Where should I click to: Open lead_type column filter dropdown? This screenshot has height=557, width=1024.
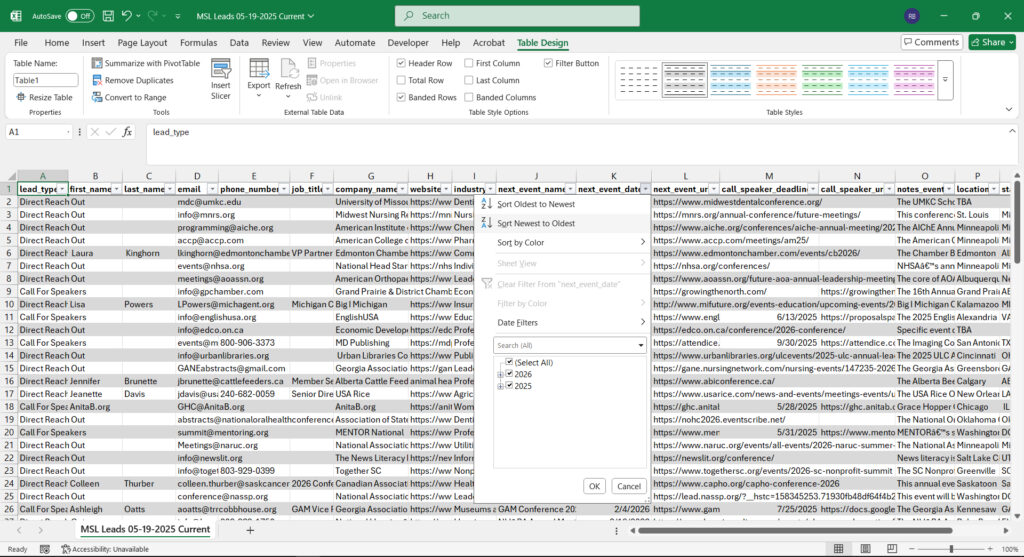(63, 189)
